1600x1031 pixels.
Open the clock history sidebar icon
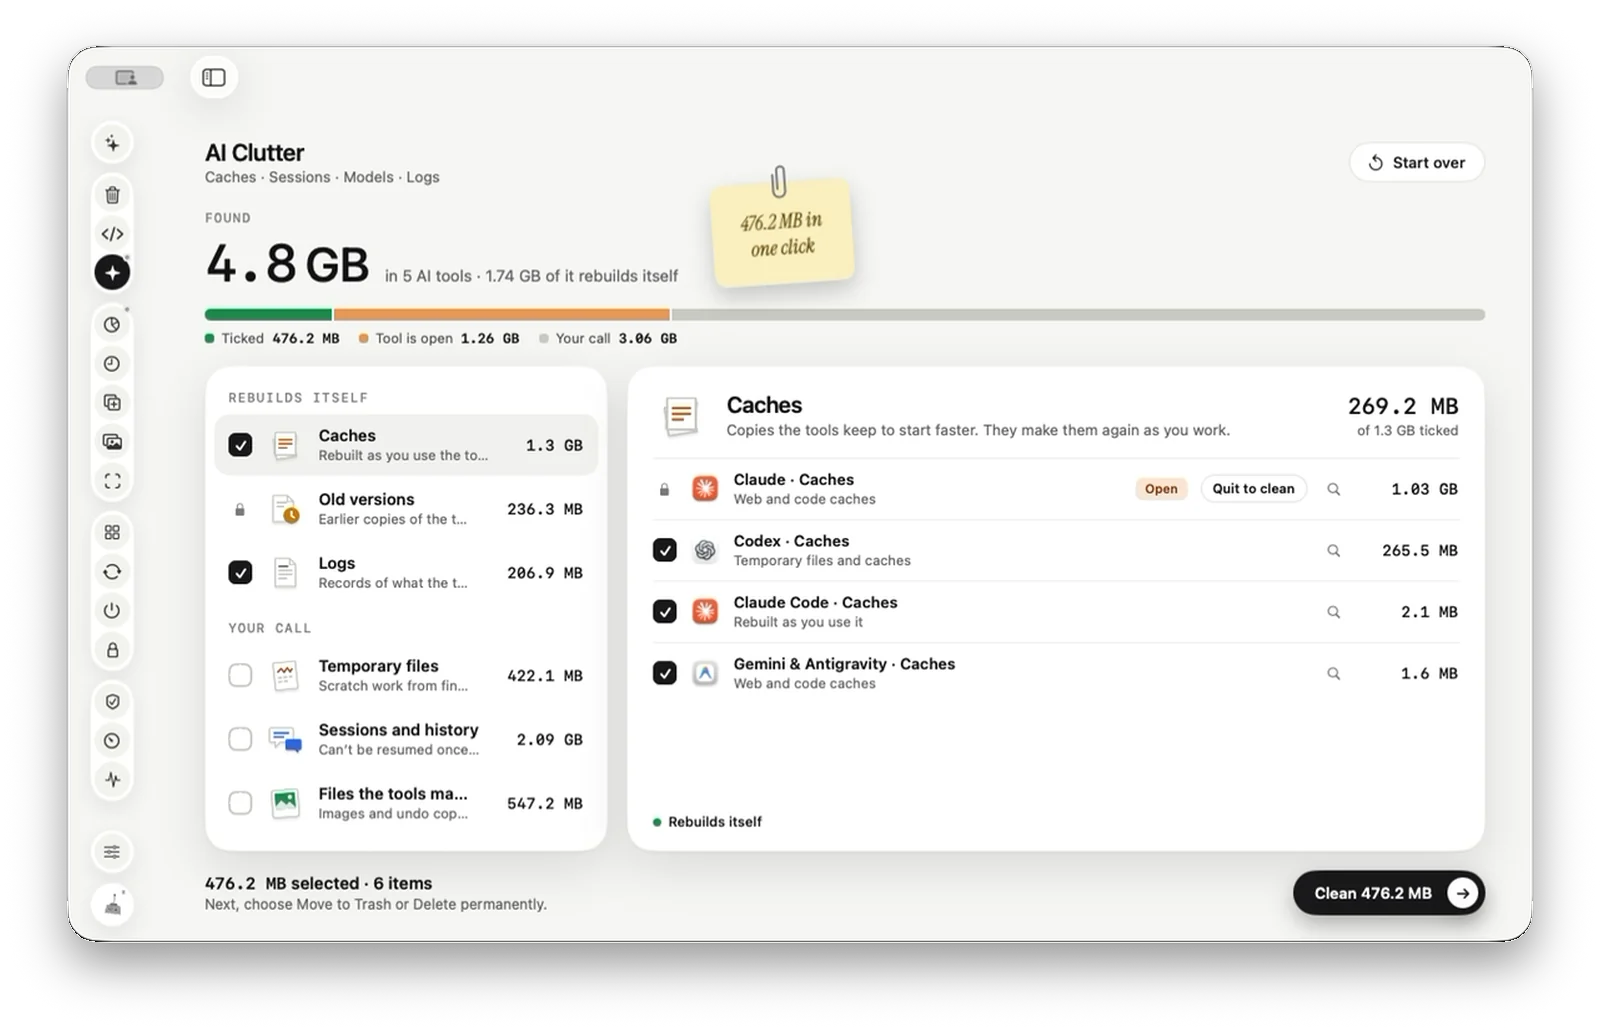(x=112, y=364)
